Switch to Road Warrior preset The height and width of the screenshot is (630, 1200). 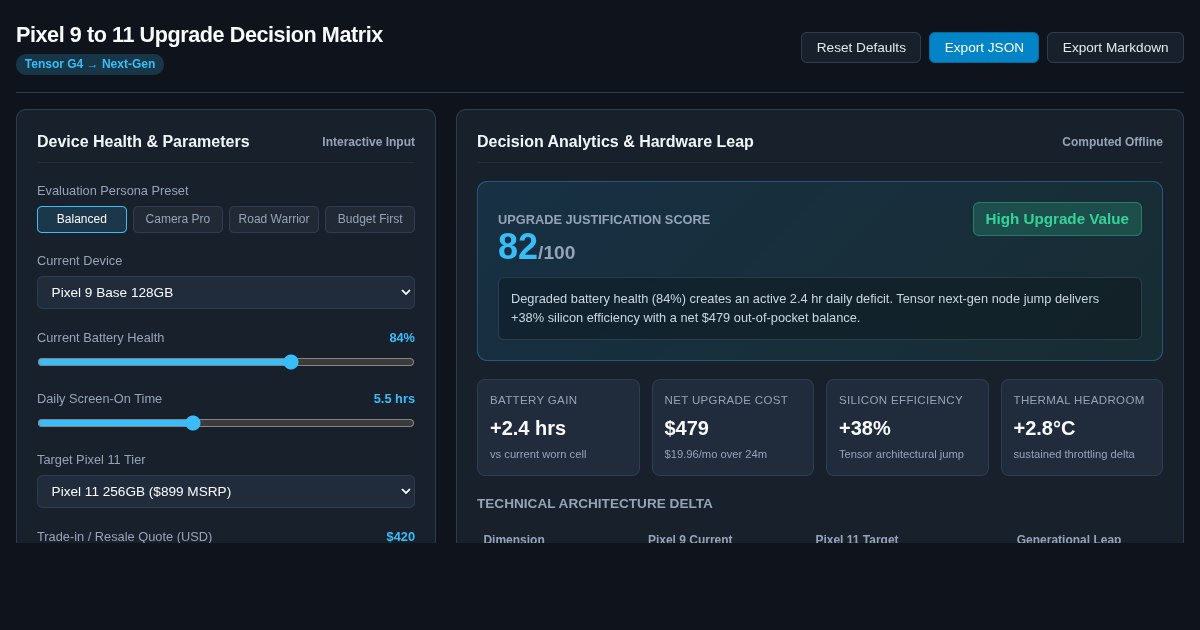274,219
